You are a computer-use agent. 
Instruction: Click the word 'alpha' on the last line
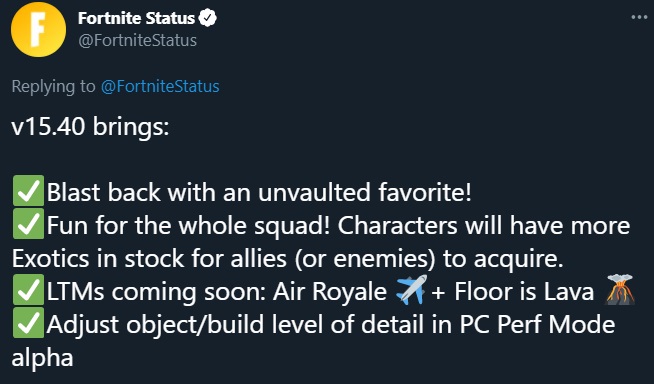tap(42, 358)
